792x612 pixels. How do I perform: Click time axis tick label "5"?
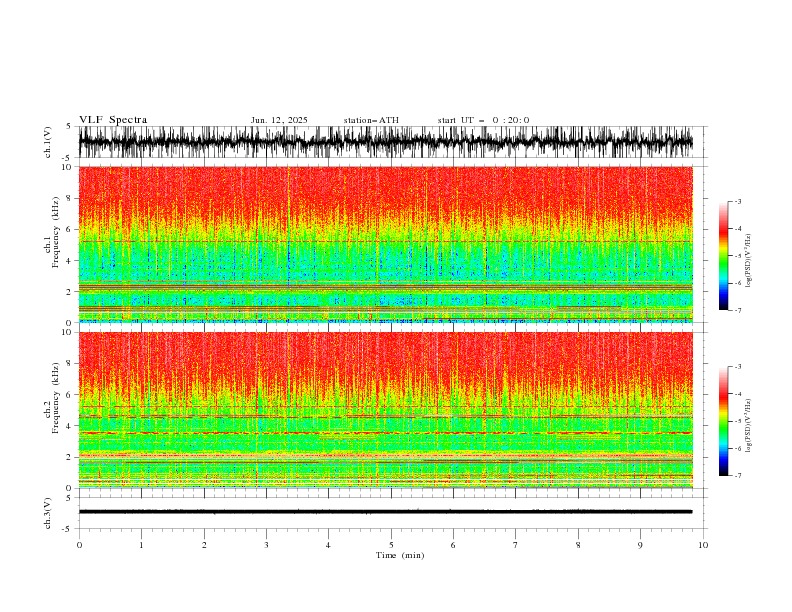click(x=391, y=545)
